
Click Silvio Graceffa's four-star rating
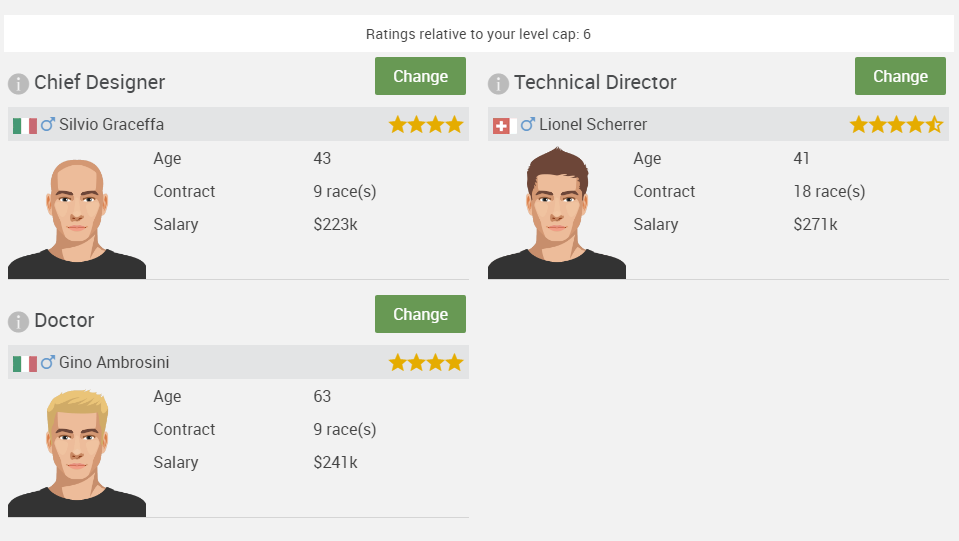click(x=426, y=125)
